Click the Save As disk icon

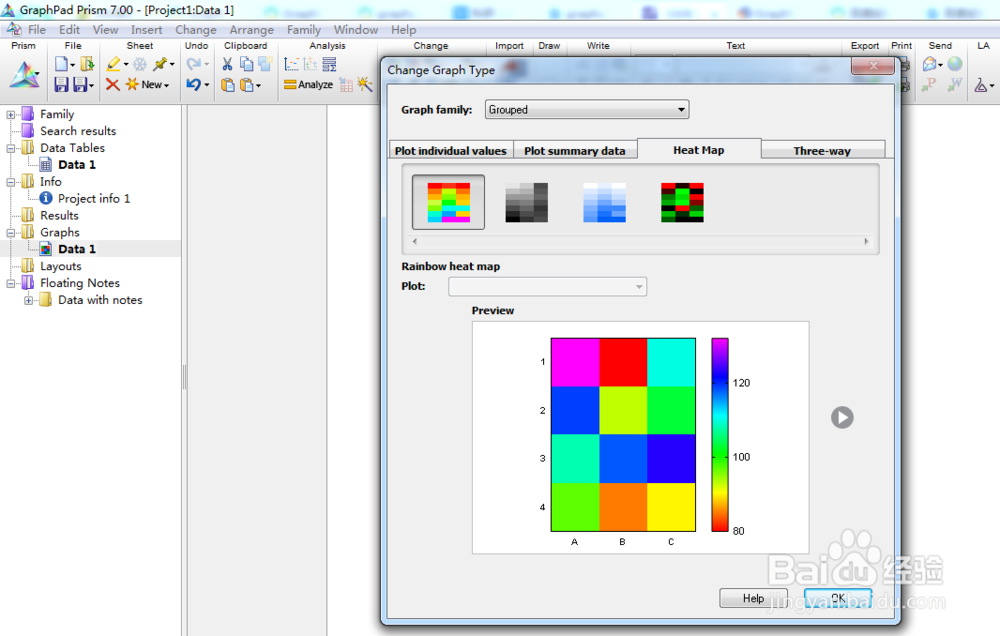(x=80, y=84)
